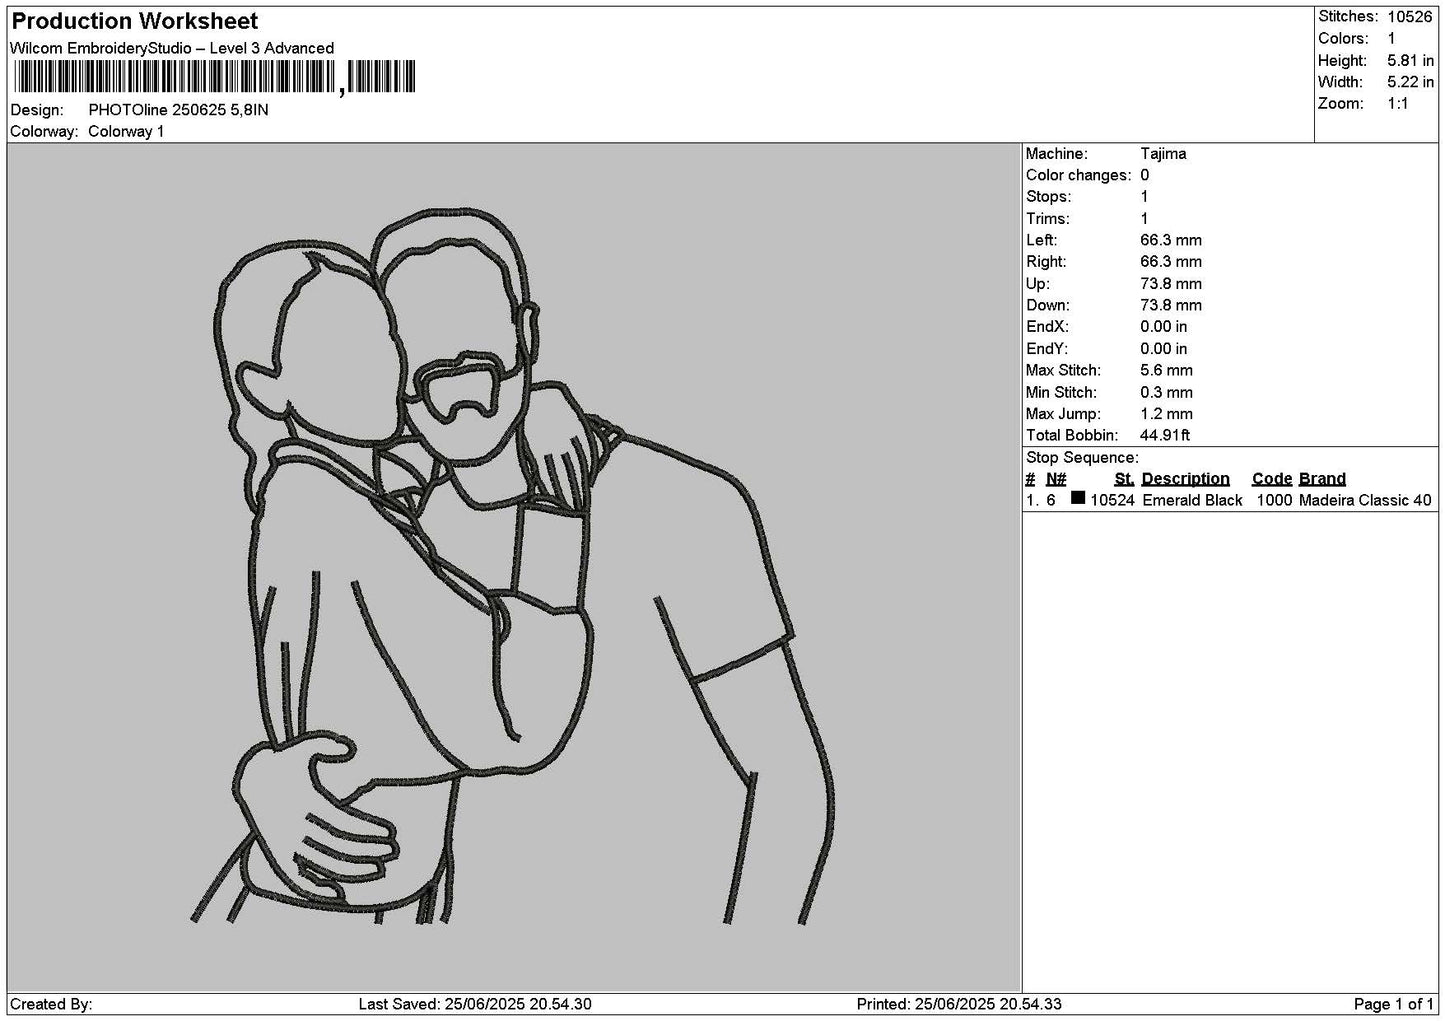Click the needle number "6" in Stop Sequence
Image resolution: width=1445 pixels, height=1021 pixels.
pos(1051,501)
